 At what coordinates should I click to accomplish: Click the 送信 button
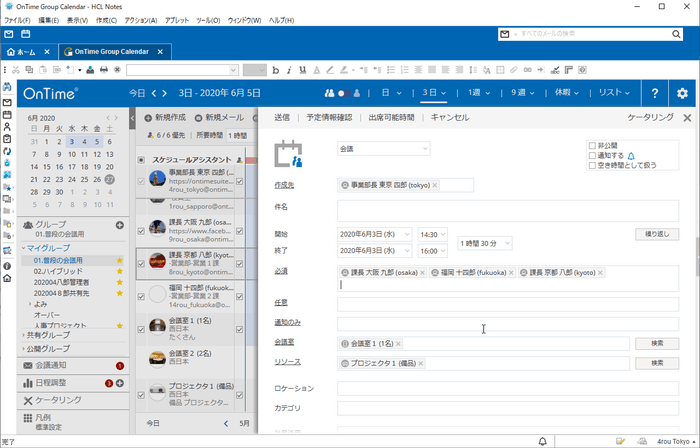tap(282, 117)
